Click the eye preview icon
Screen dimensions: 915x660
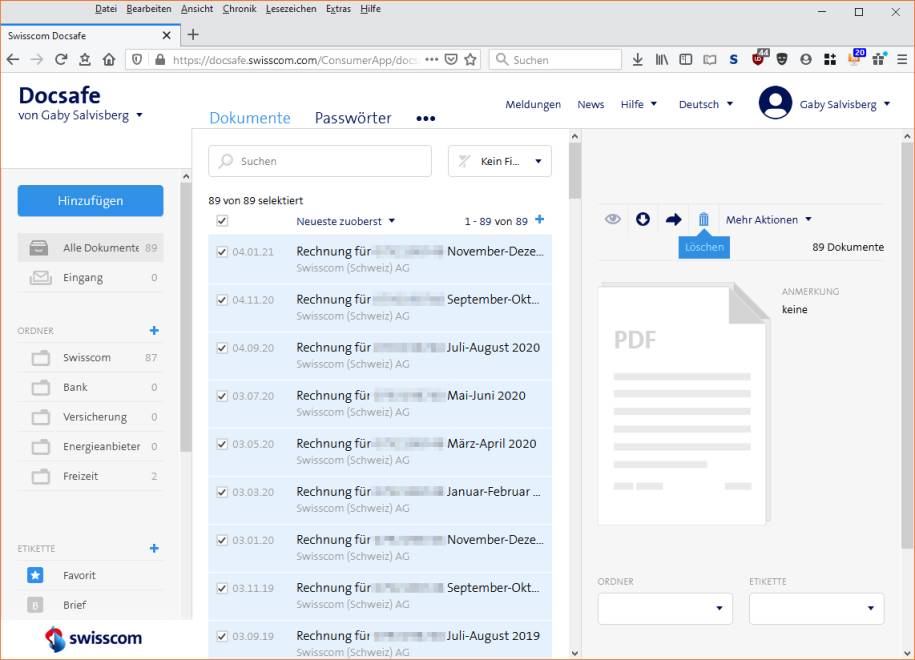coord(612,219)
